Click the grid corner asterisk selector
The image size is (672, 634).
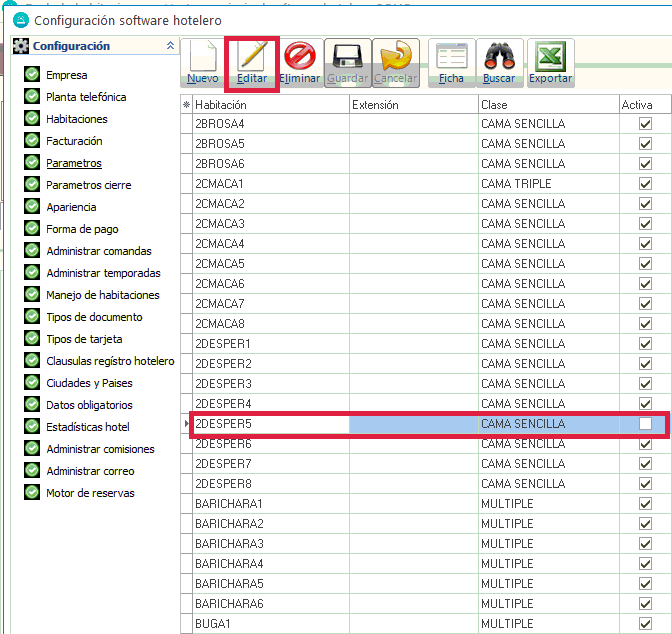click(x=186, y=105)
